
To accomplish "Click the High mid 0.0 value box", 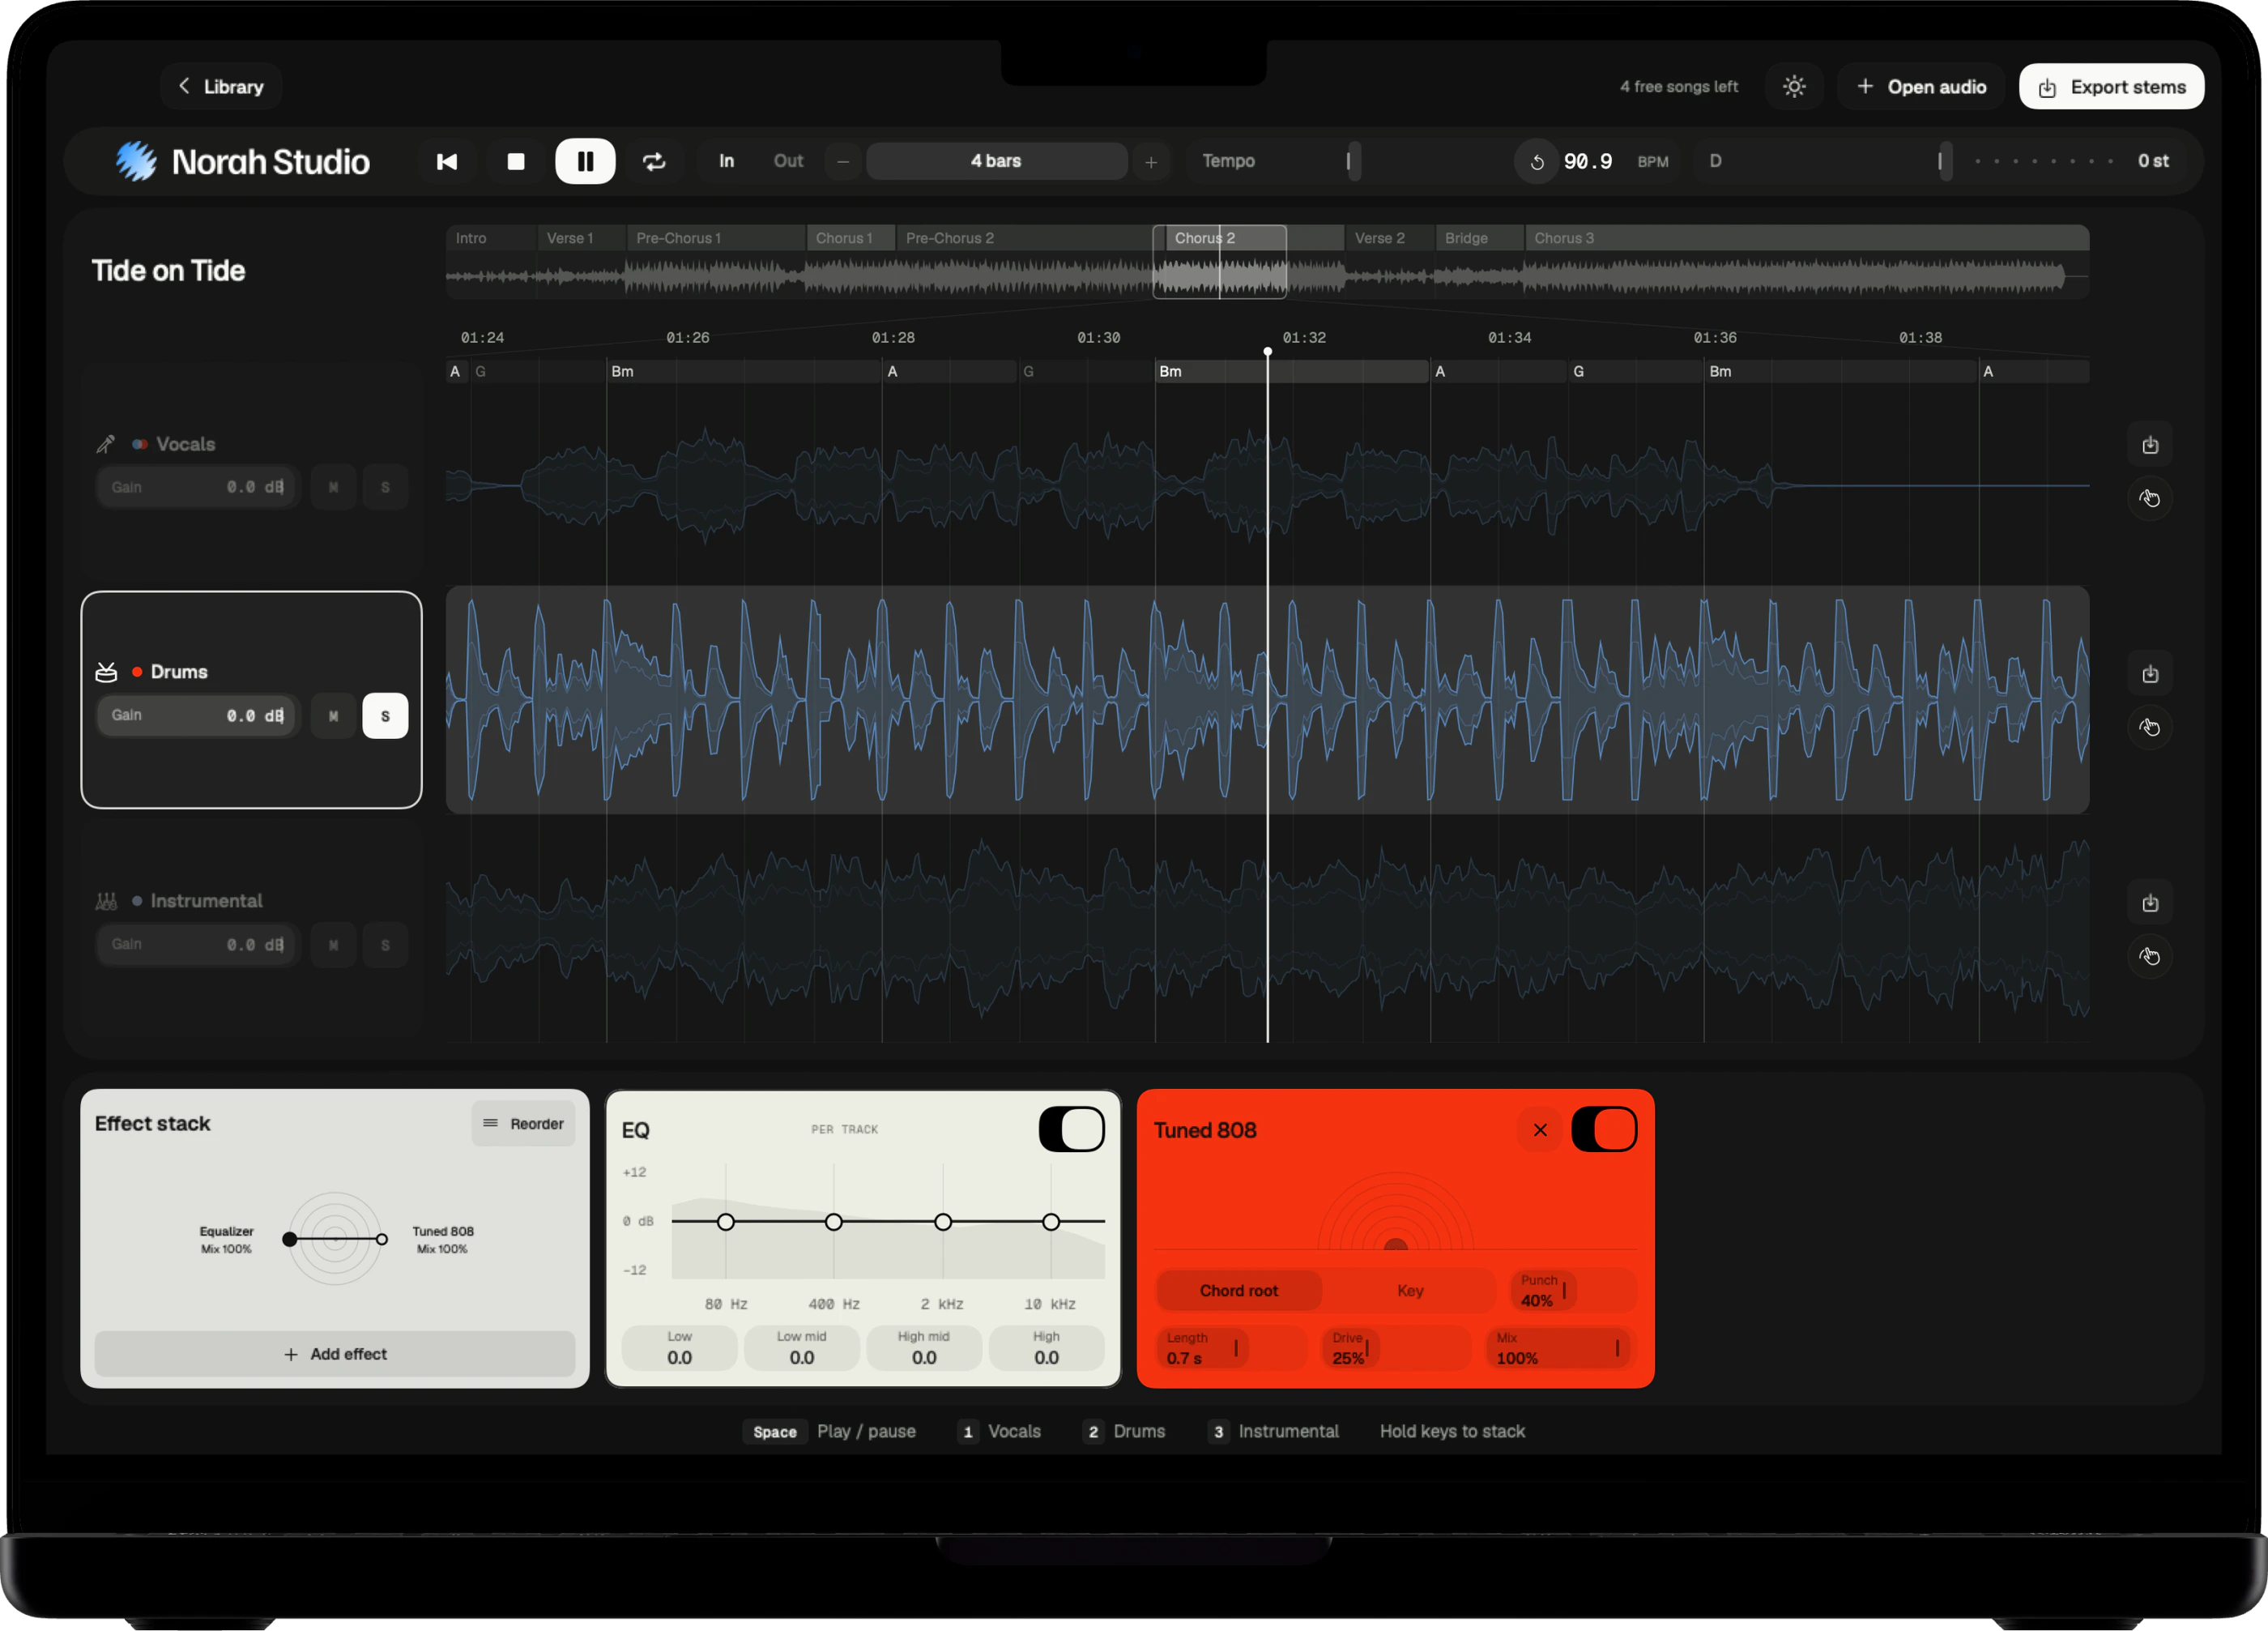I will click(x=924, y=1348).
